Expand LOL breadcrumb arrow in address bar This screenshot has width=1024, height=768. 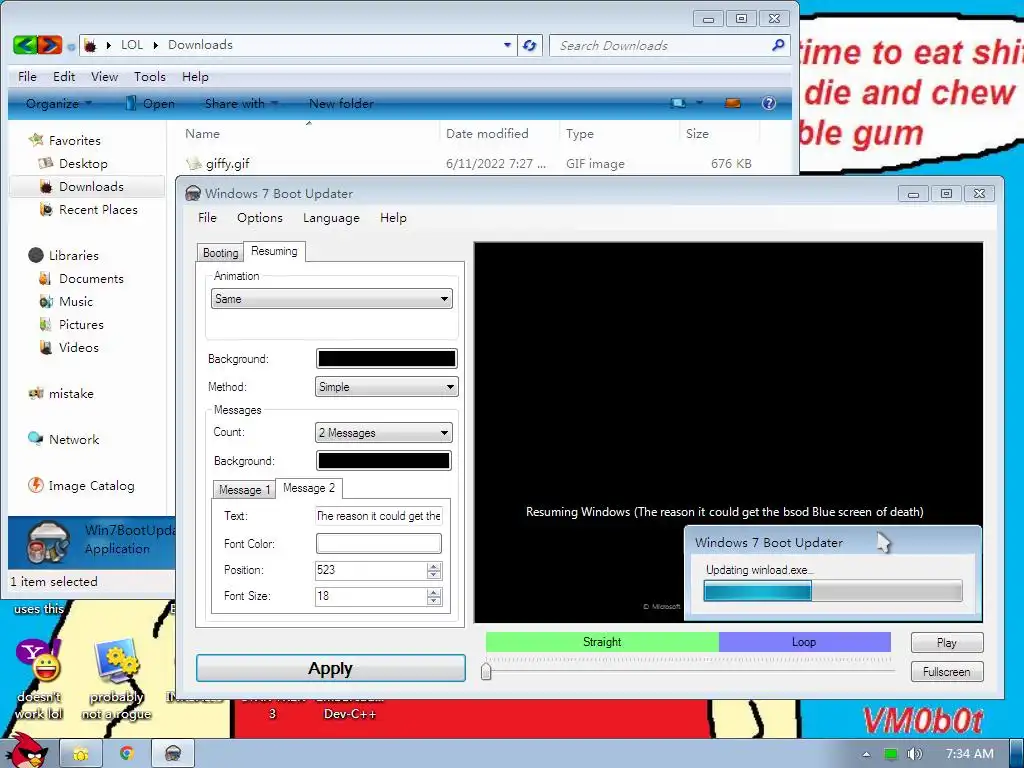[155, 45]
